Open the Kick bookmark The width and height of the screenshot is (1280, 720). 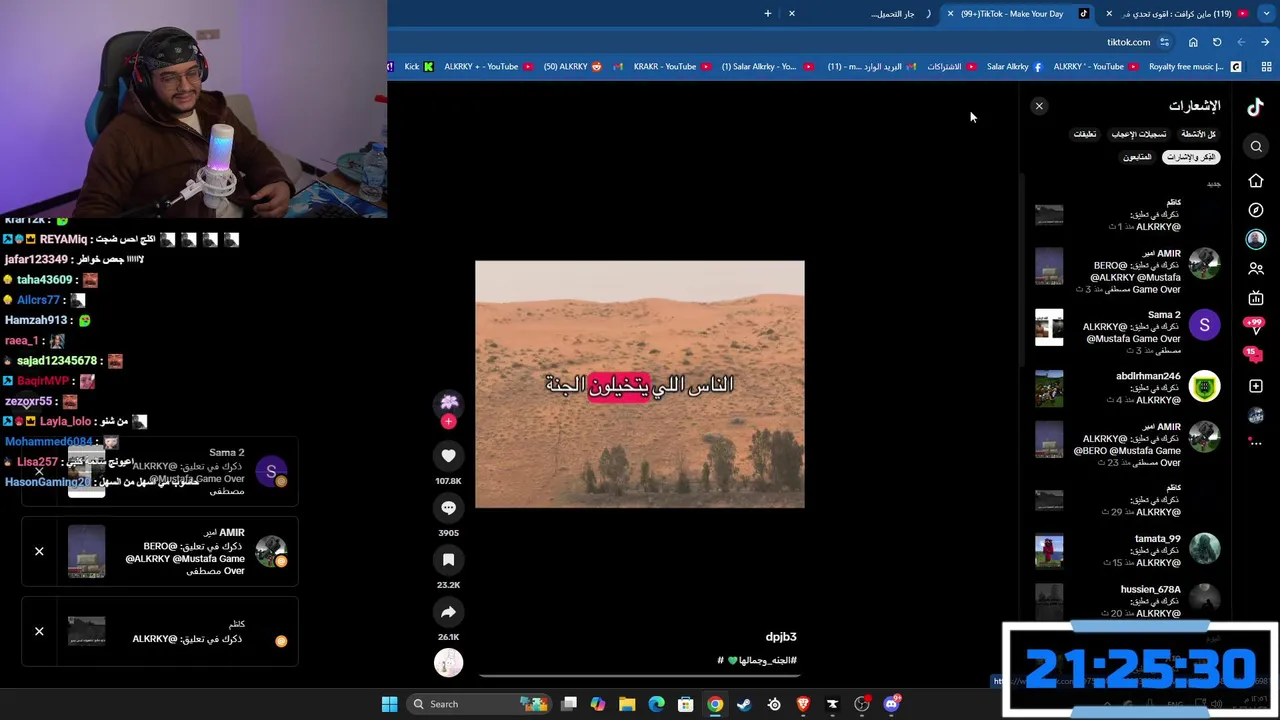tap(418, 67)
